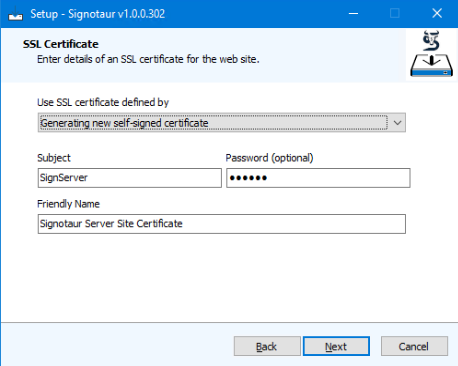
Task: Open the SSL certificate source dropdown
Action: tap(222, 123)
